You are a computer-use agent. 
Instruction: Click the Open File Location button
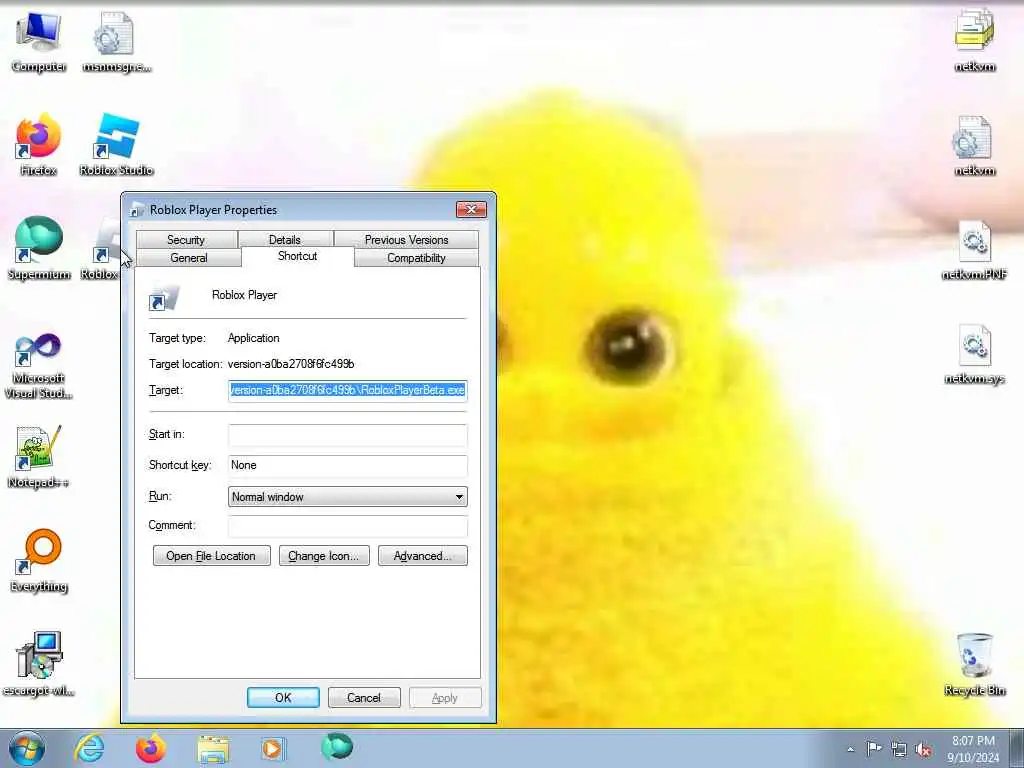pyautogui.click(x=212, y=556)
